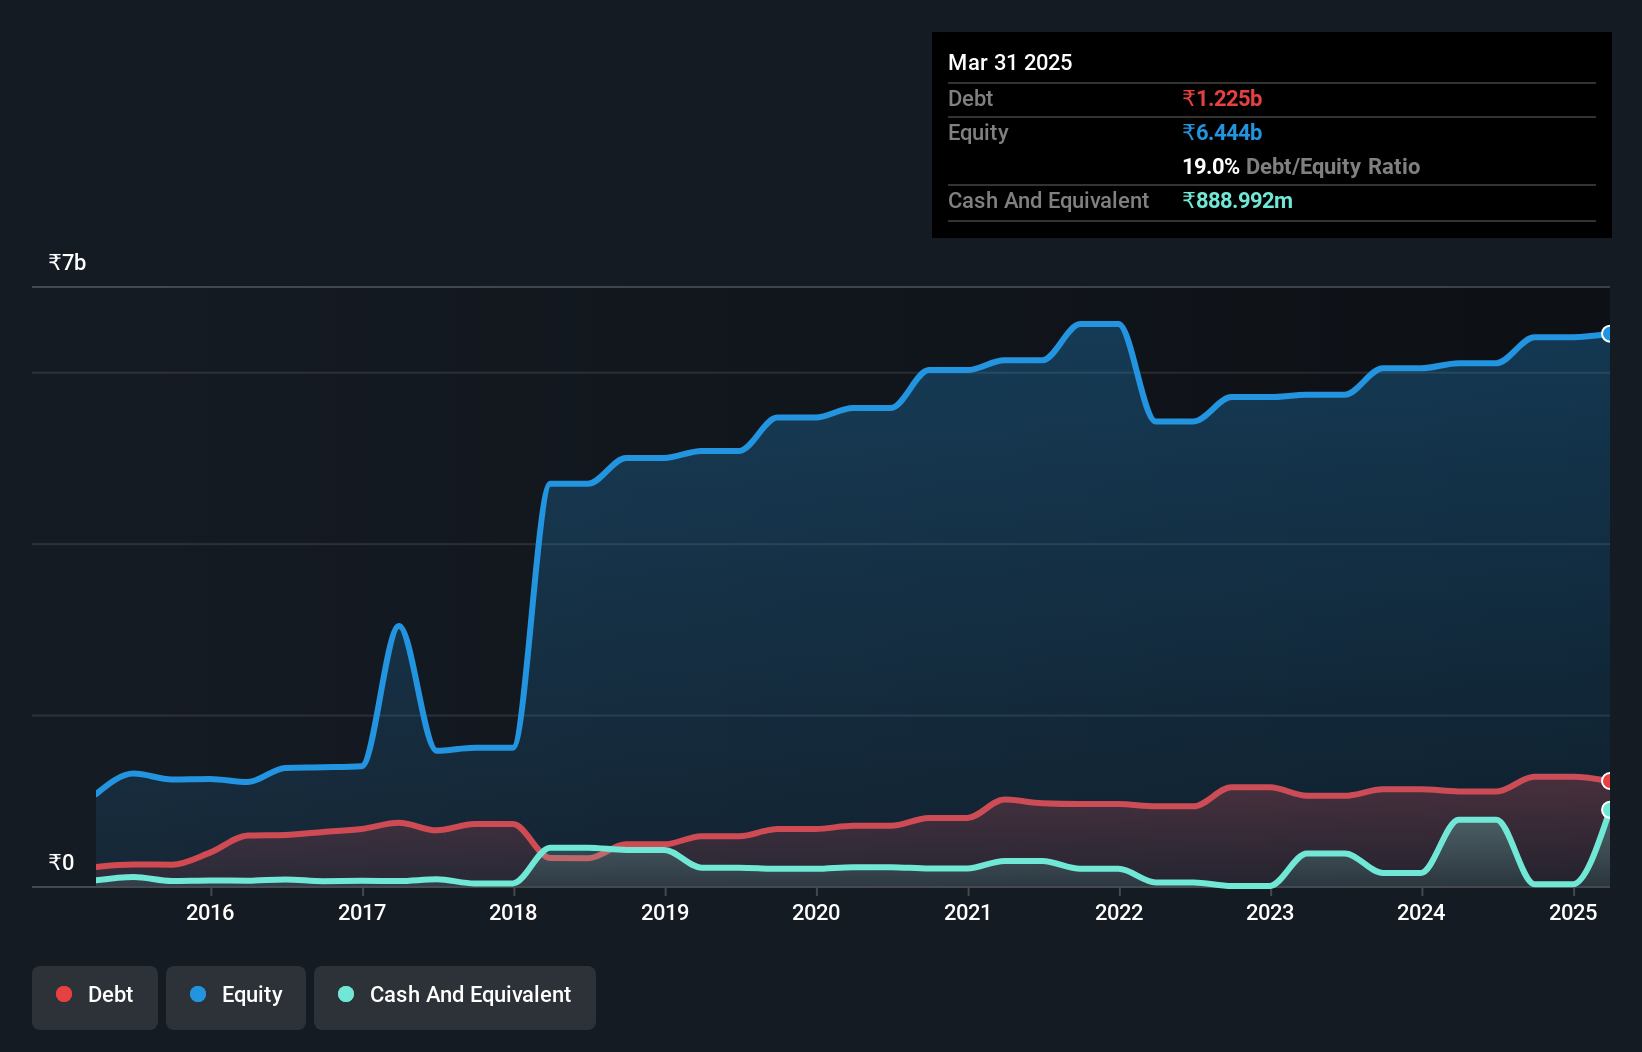
Task: Click the Cash endpoint marker at Mar 2025
Action: [1608, 810]
